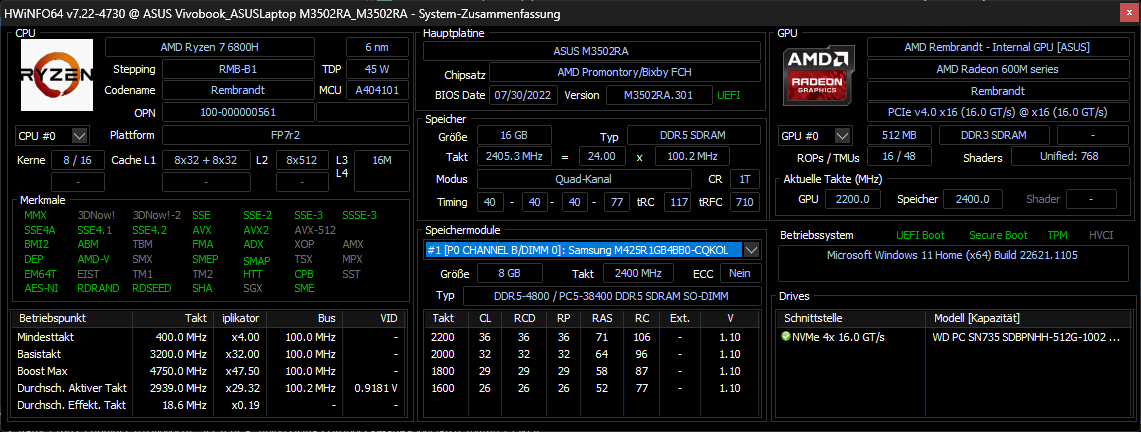Click the BIOS date 07/30/2022 field

point(524,95)
